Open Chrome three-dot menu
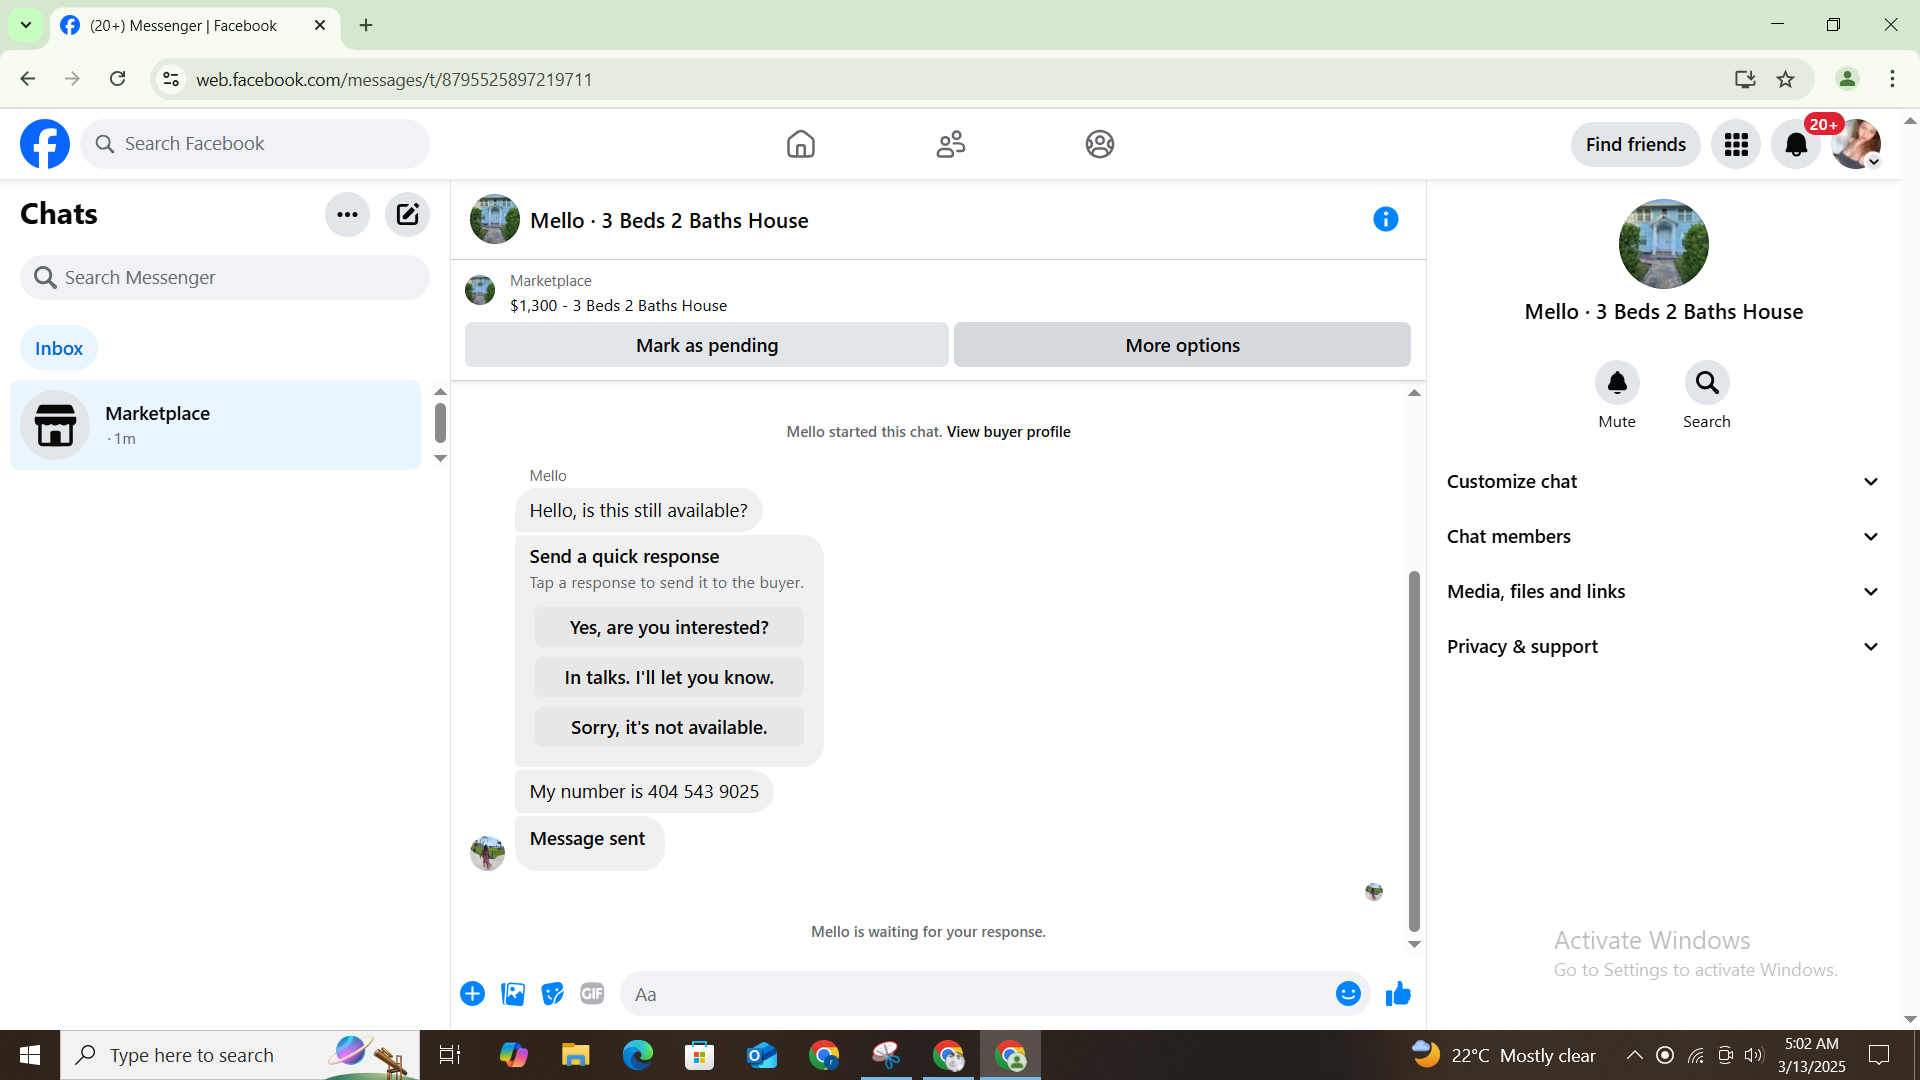 coord(1892,79)
